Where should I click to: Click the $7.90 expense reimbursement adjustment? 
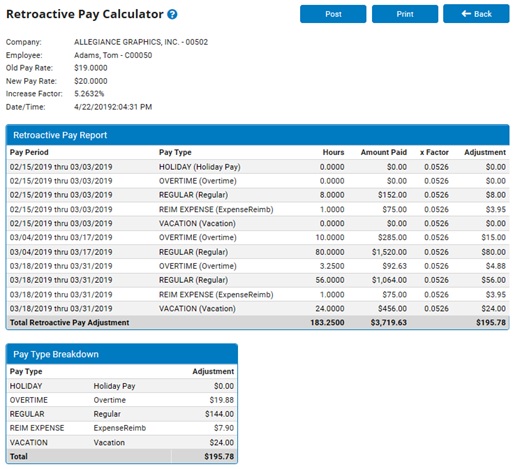(x=224, y=428)
